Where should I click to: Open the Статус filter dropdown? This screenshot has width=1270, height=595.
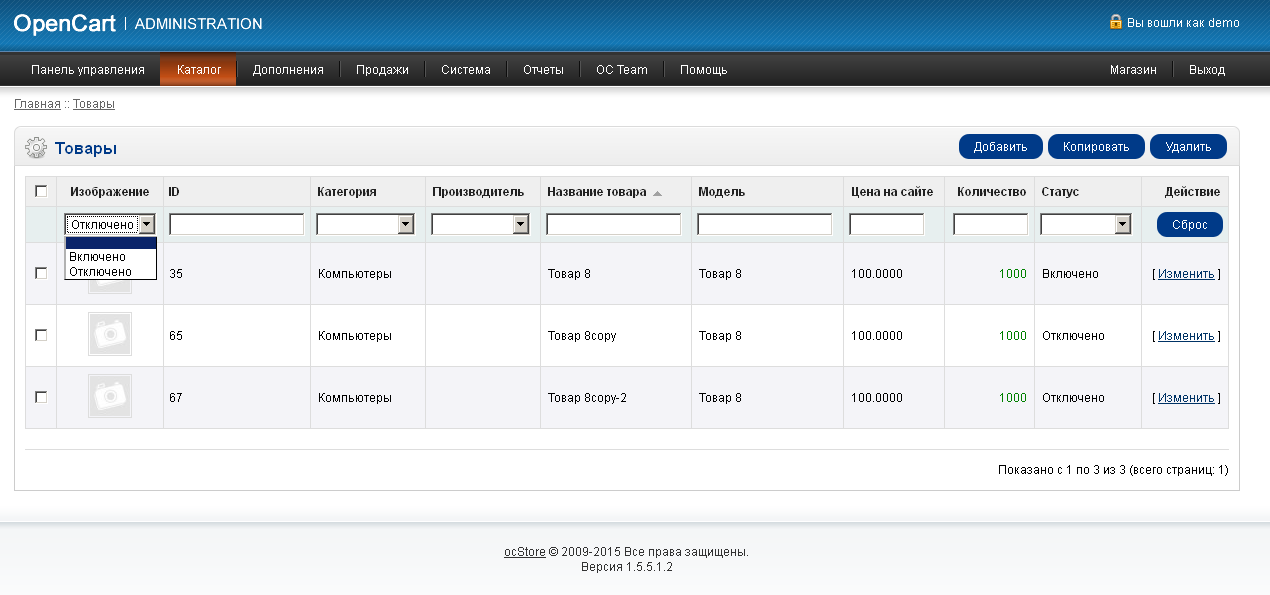(x=1086, y=225)
